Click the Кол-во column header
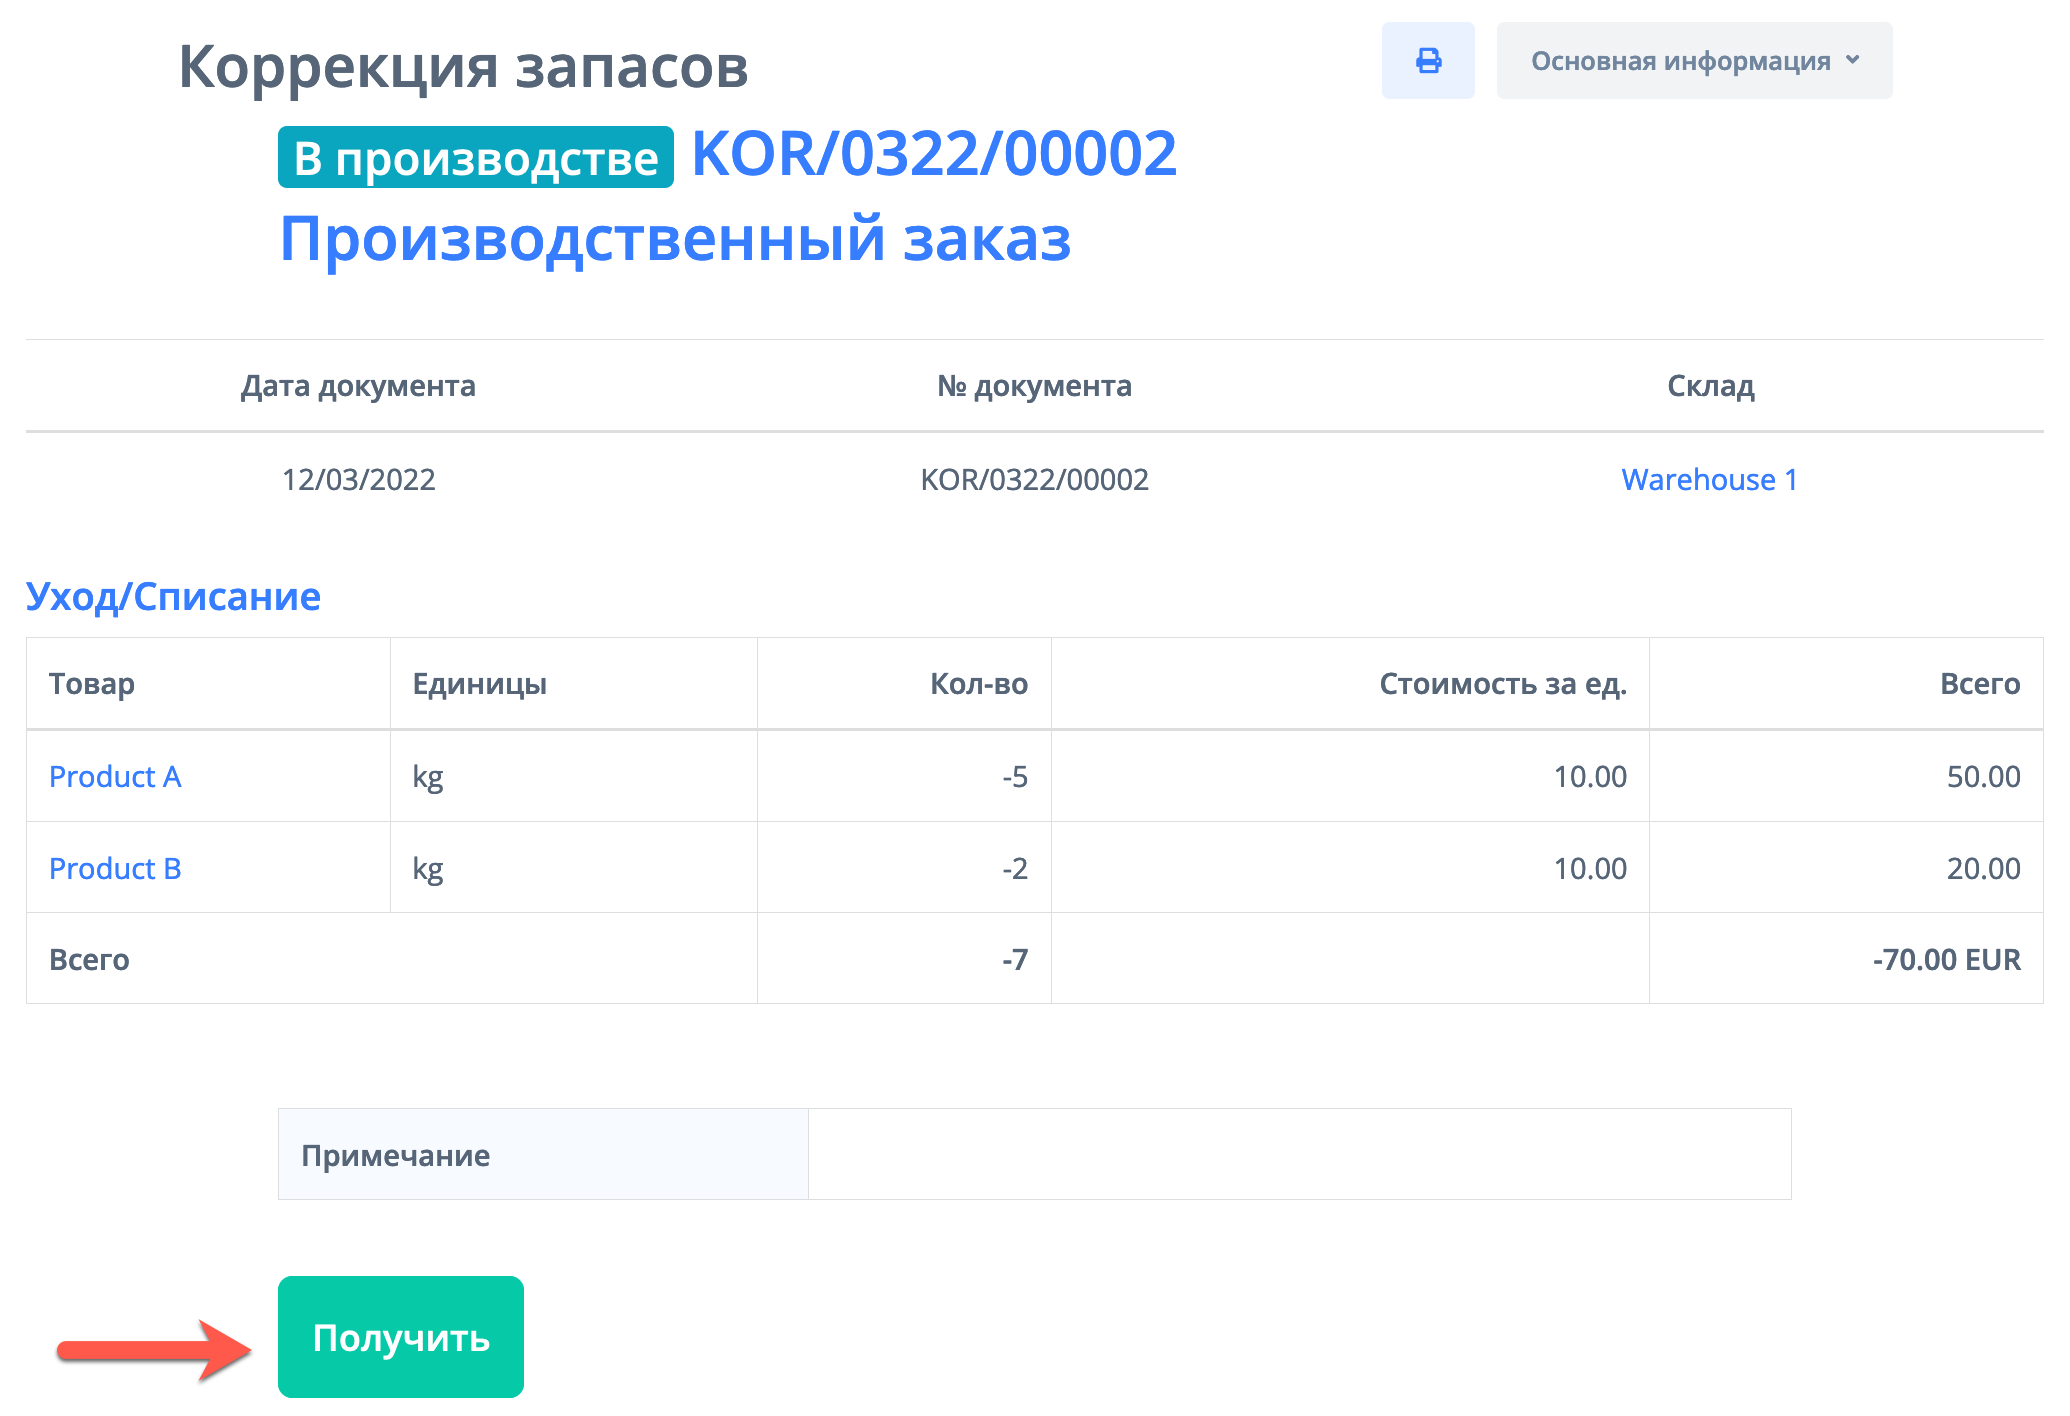The width and height of the screenshot is (2070, 1416). (978, 684)
